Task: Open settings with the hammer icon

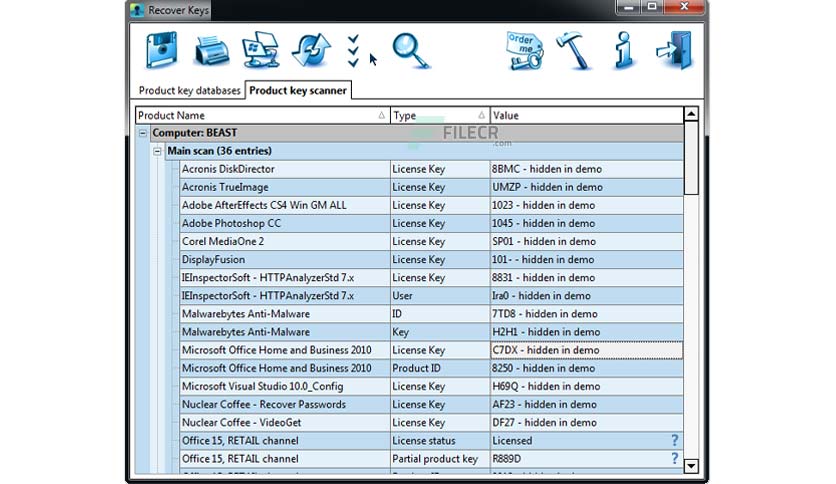Action: coord(574,51)
